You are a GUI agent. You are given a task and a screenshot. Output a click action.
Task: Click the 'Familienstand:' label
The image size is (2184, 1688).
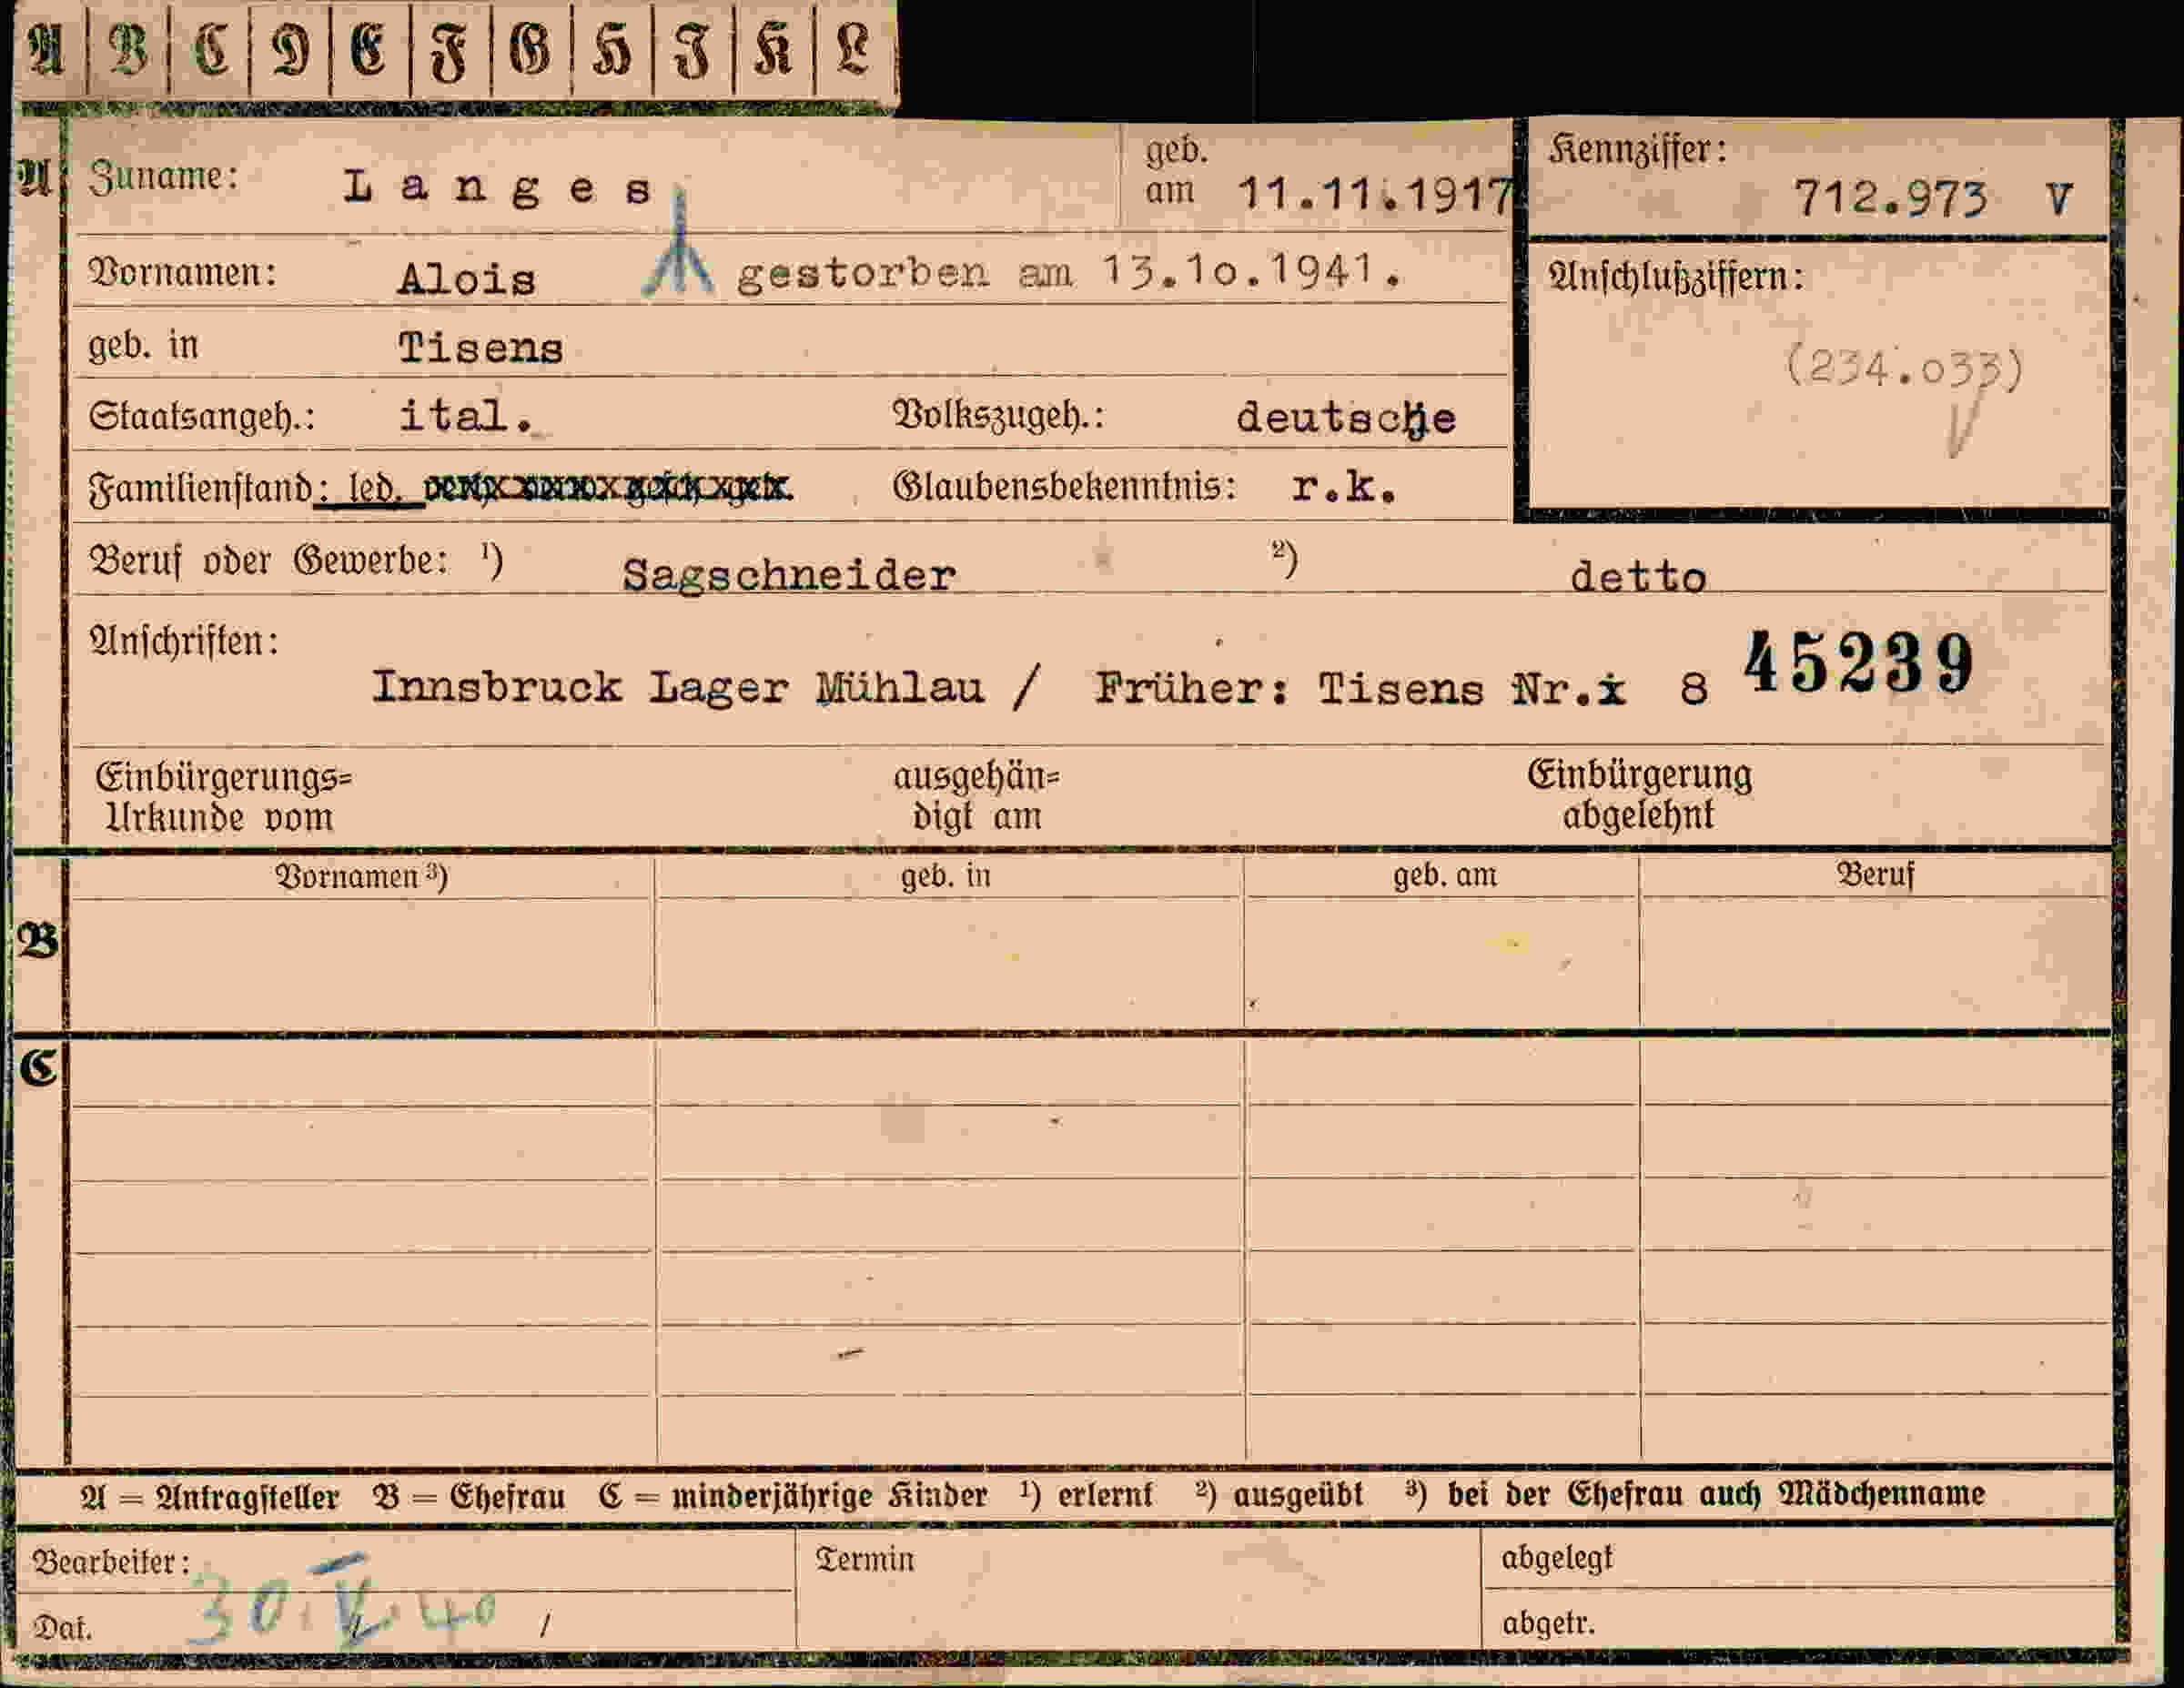point(208,489)
